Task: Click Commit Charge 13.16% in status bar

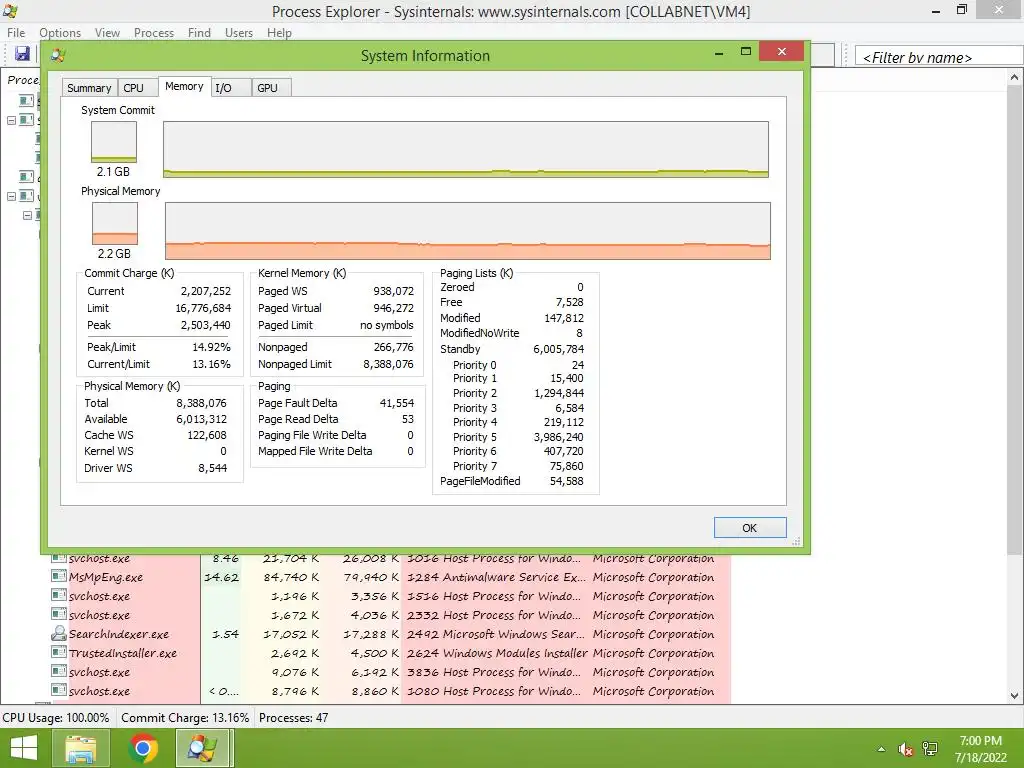Action: (x=185, y=718)
